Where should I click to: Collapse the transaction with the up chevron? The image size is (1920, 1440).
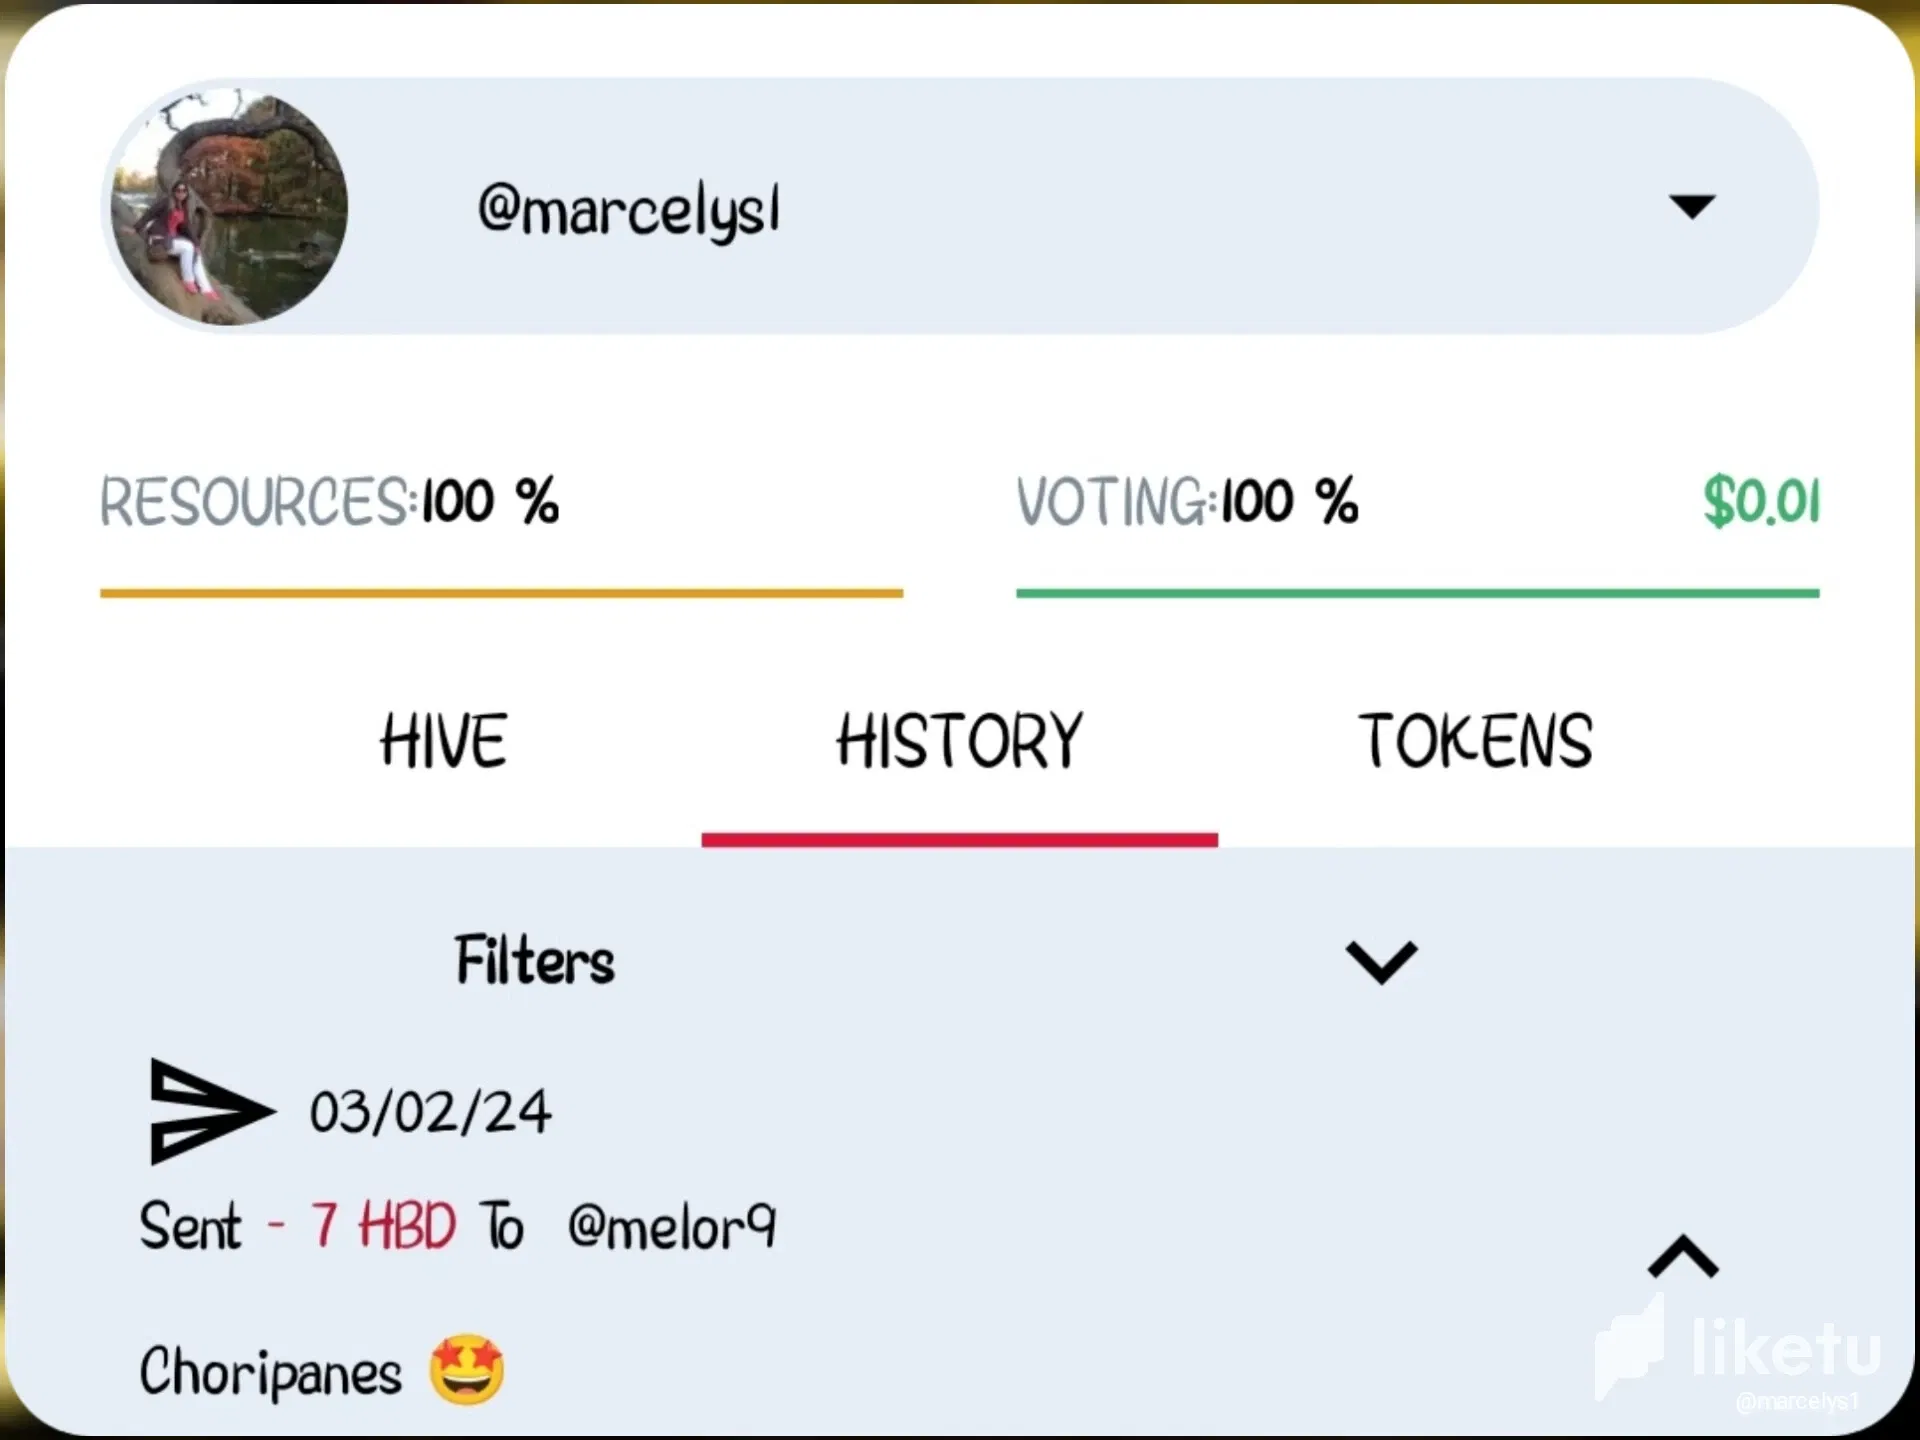click(1683, 1256)
